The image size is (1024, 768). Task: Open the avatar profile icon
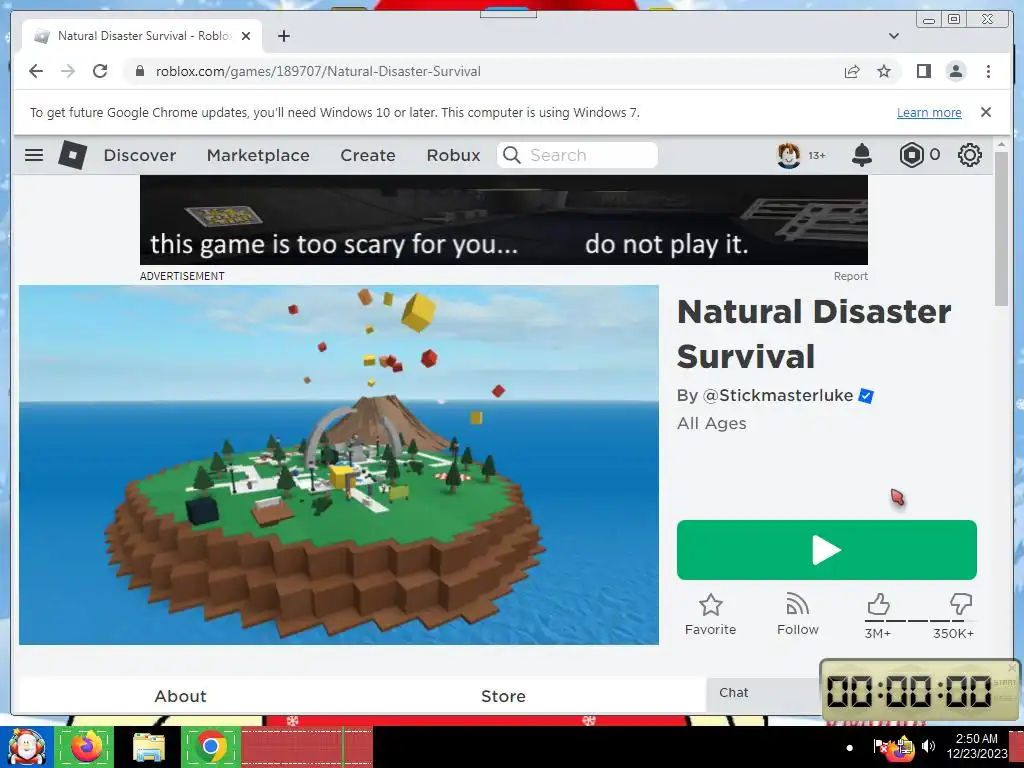tap(788, 155)
